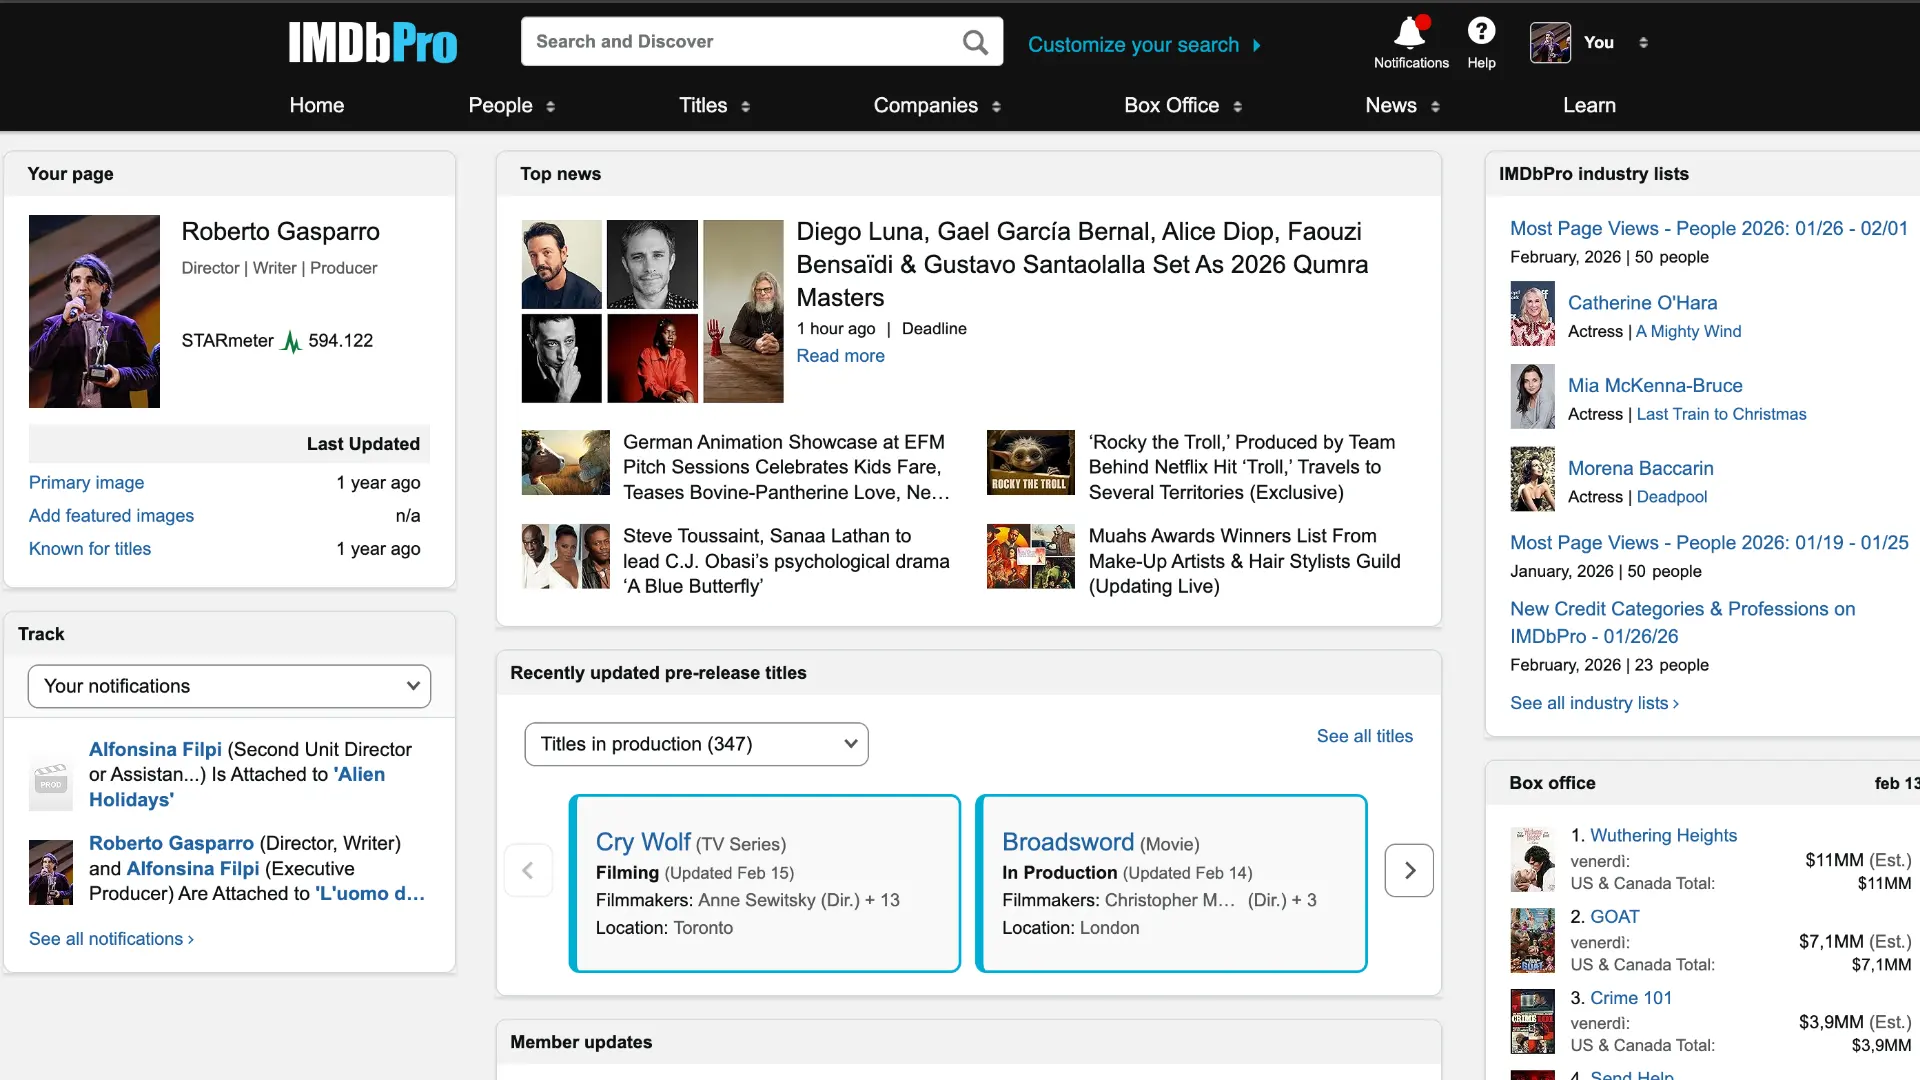The image size is (1920, 1080).
Task: Open the Alien Holidays clapperboard notification icon
Action: [x=51, y=782]
